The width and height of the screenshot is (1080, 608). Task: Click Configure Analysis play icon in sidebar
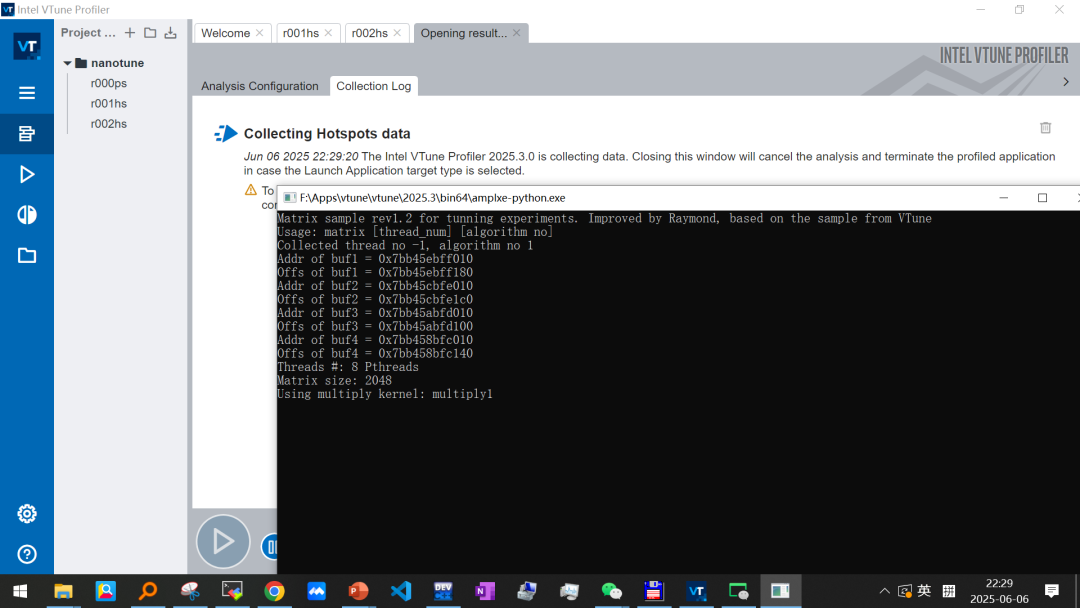click(27, 174)
